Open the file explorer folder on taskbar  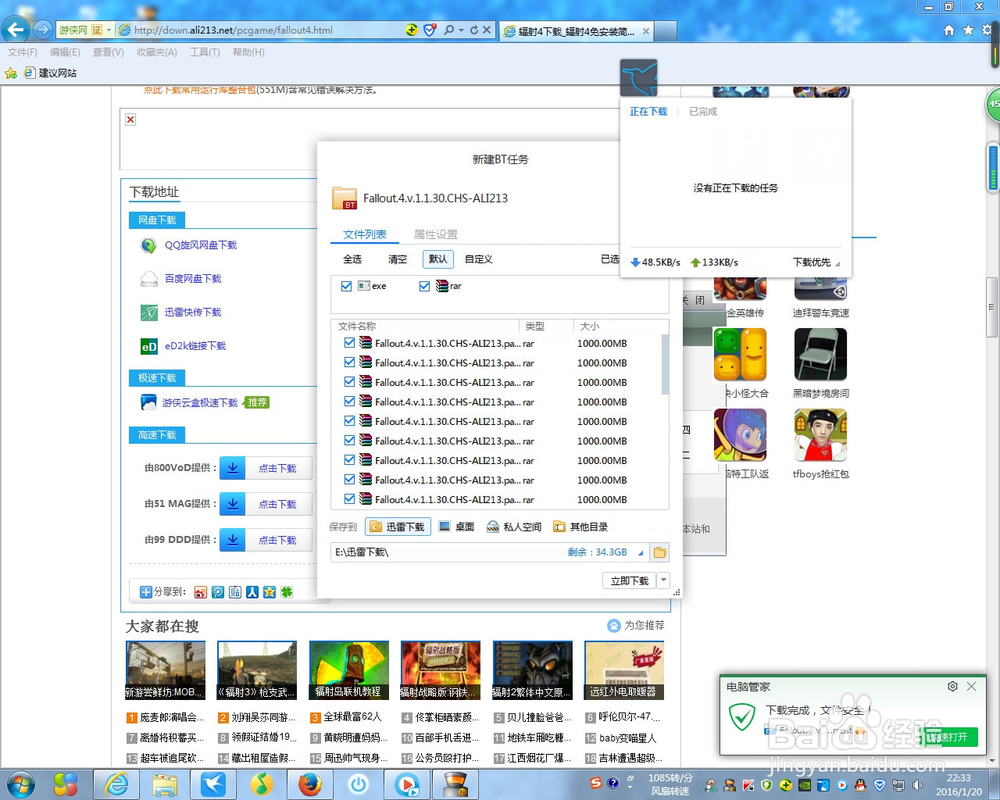click(x=165, y=784)
